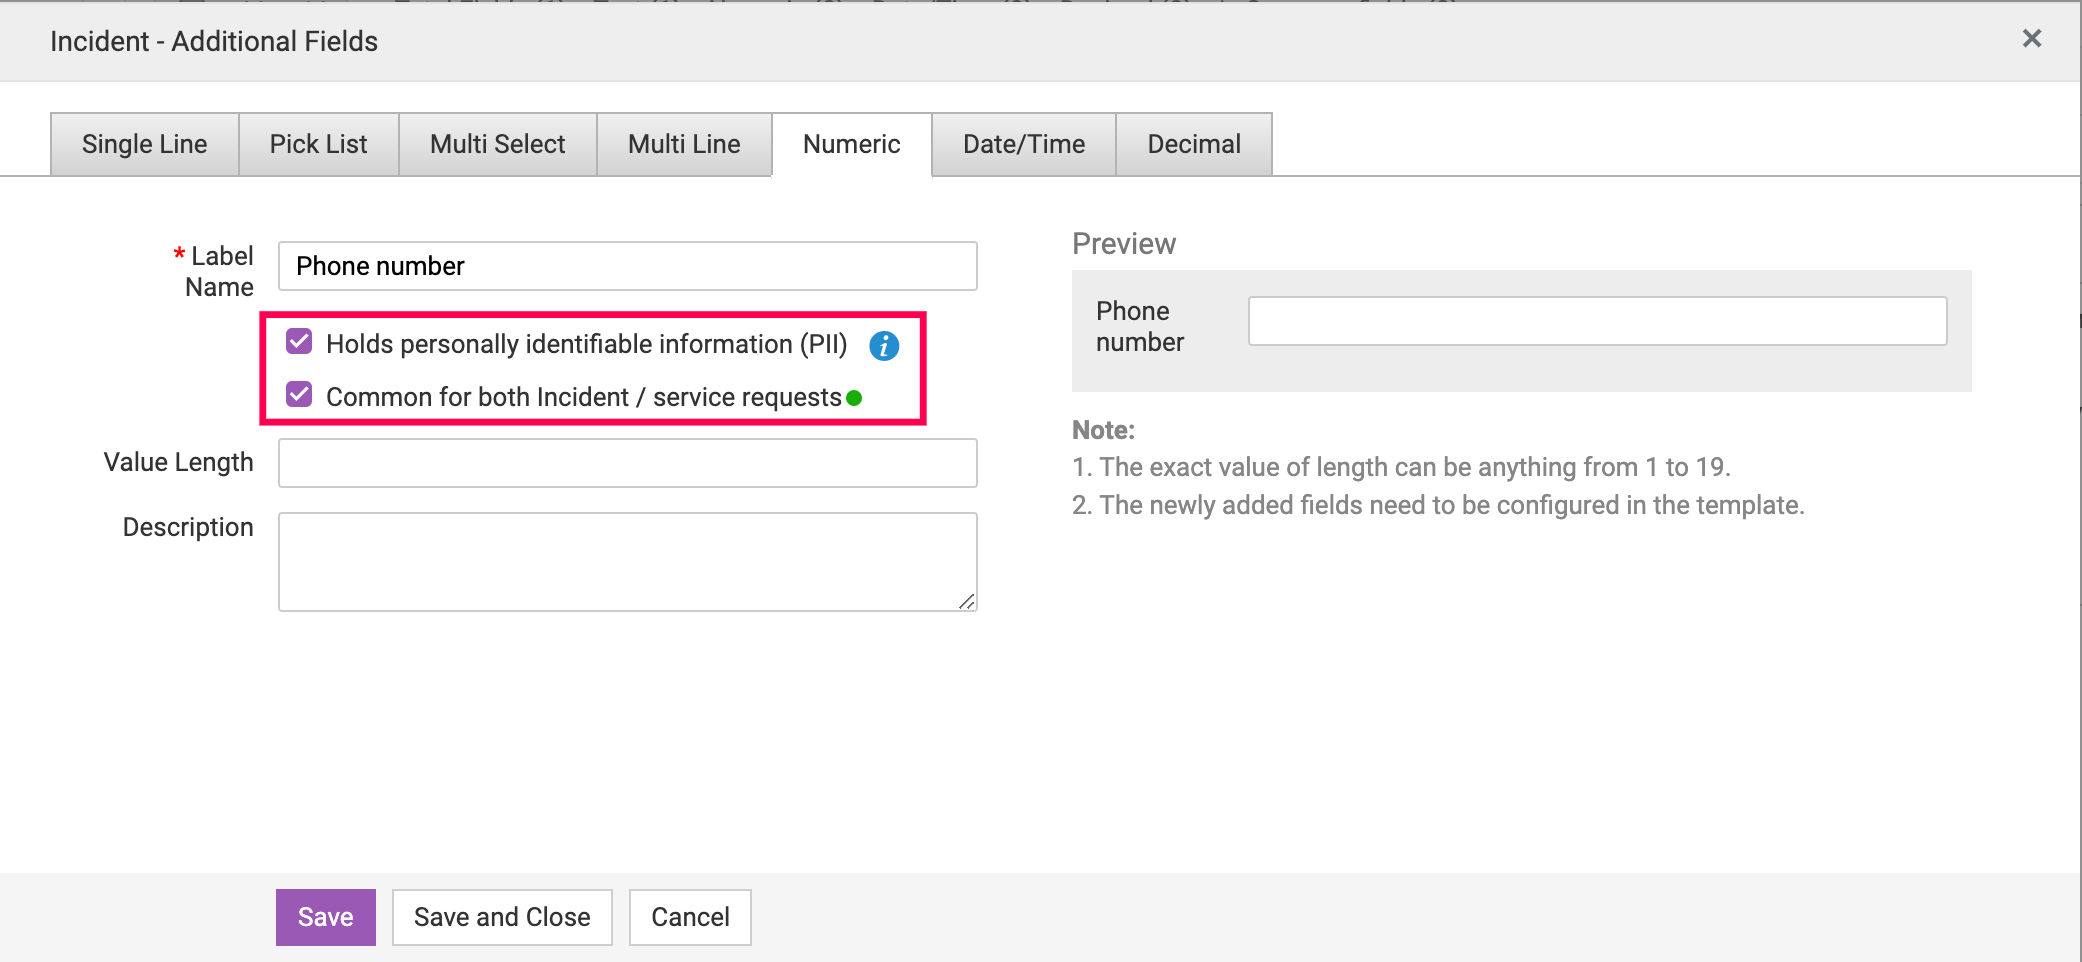This screenshot has width=2082, height=962.
Task: Click the Description text area
Action: [x=627, y=561]
